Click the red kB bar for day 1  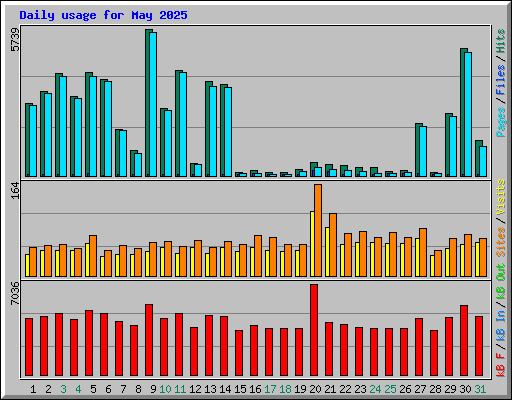click(29, 347)
